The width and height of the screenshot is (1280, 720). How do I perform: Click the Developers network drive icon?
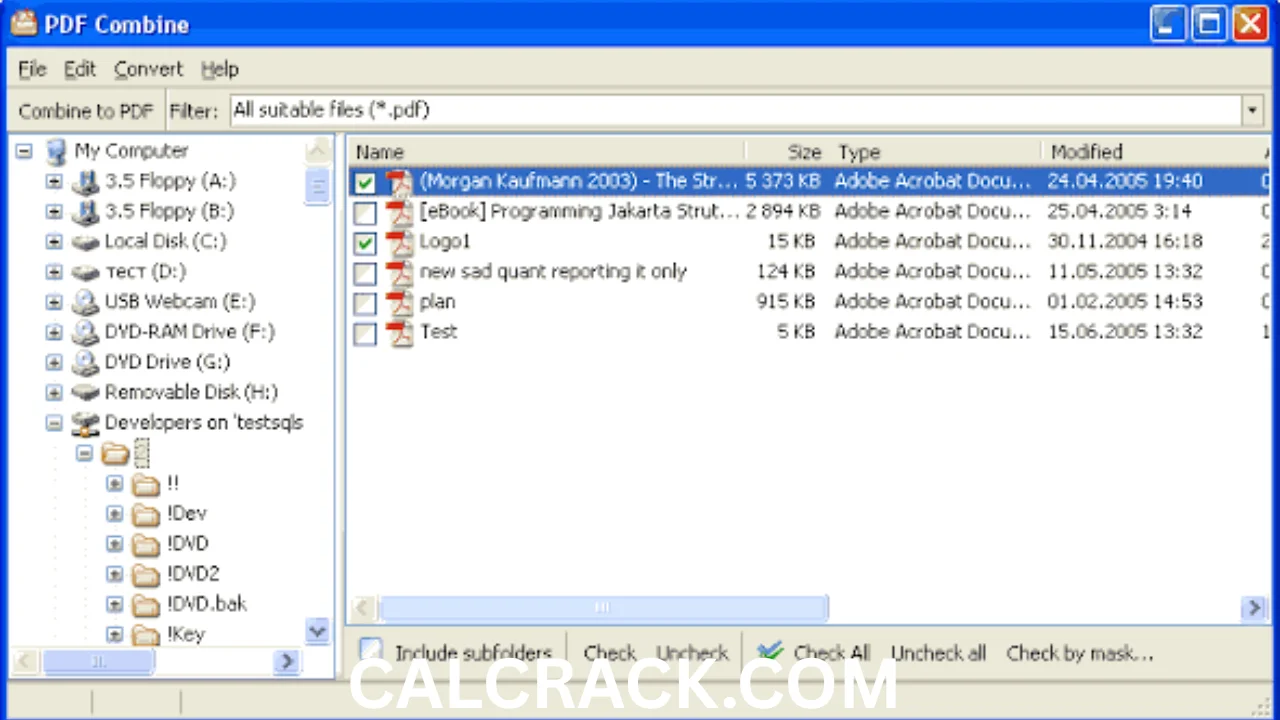(x=86, y=423)
